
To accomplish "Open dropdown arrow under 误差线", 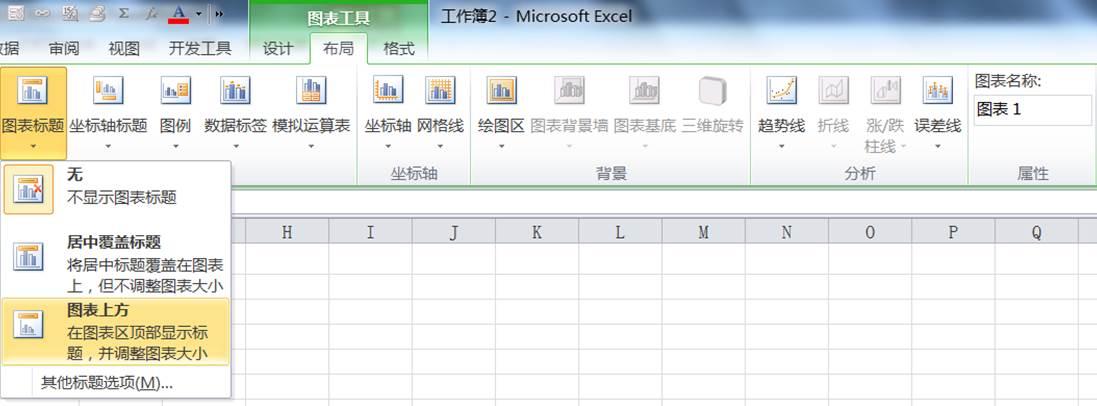I will coord(937,146).
